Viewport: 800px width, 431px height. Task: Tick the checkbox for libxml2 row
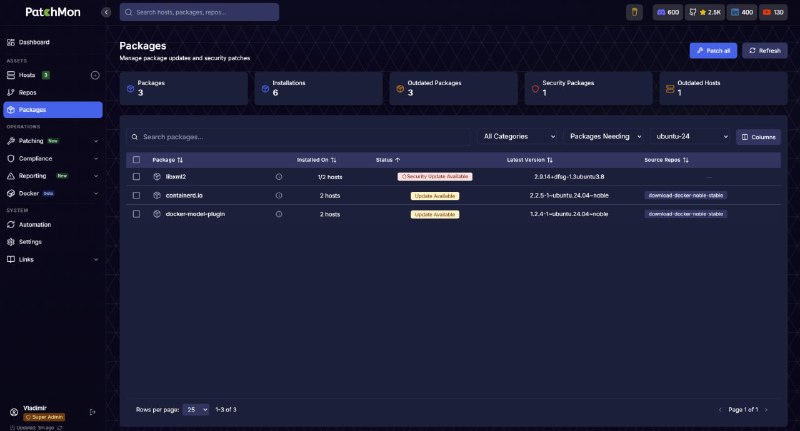click(x=136, y=176)
